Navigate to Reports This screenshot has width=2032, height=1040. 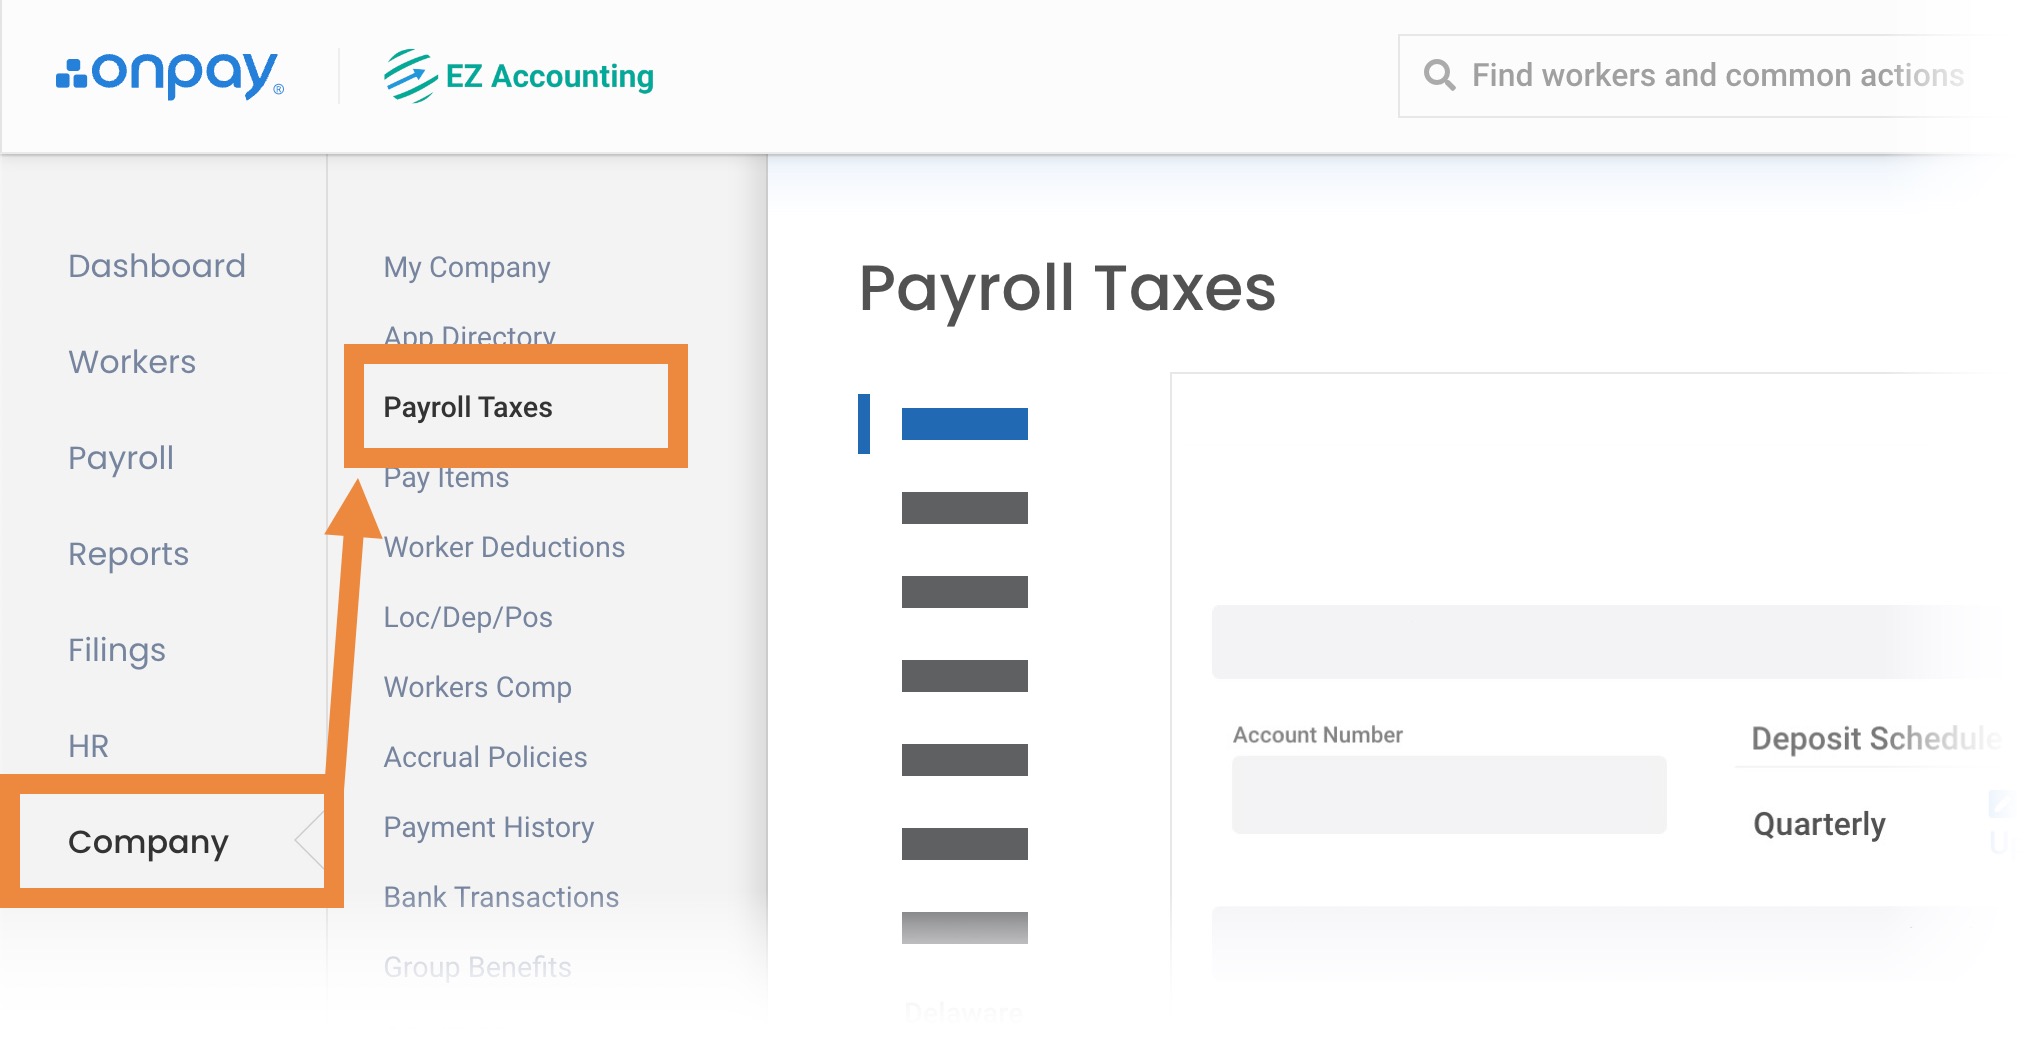(128, 554)
